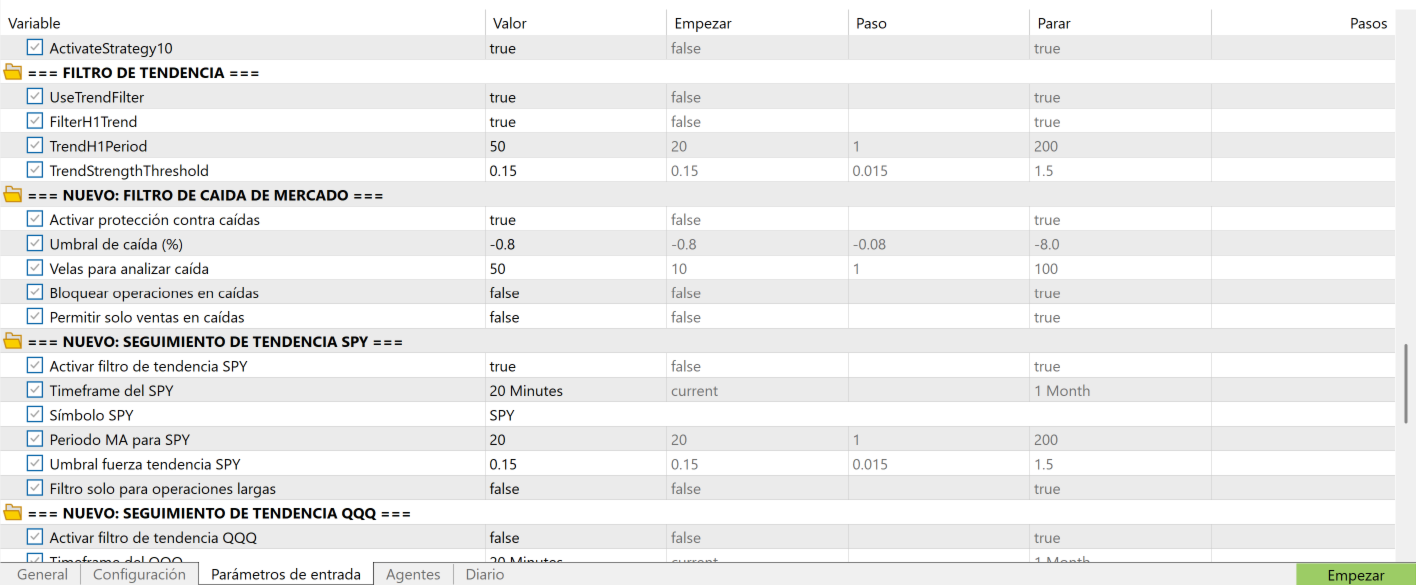Click the SEGUIMIENTO DE TENDENCIA QQQ folder icon
The width and height of the screenshot is (1416, 585).
pyautogui.click(x=13, y=513)
